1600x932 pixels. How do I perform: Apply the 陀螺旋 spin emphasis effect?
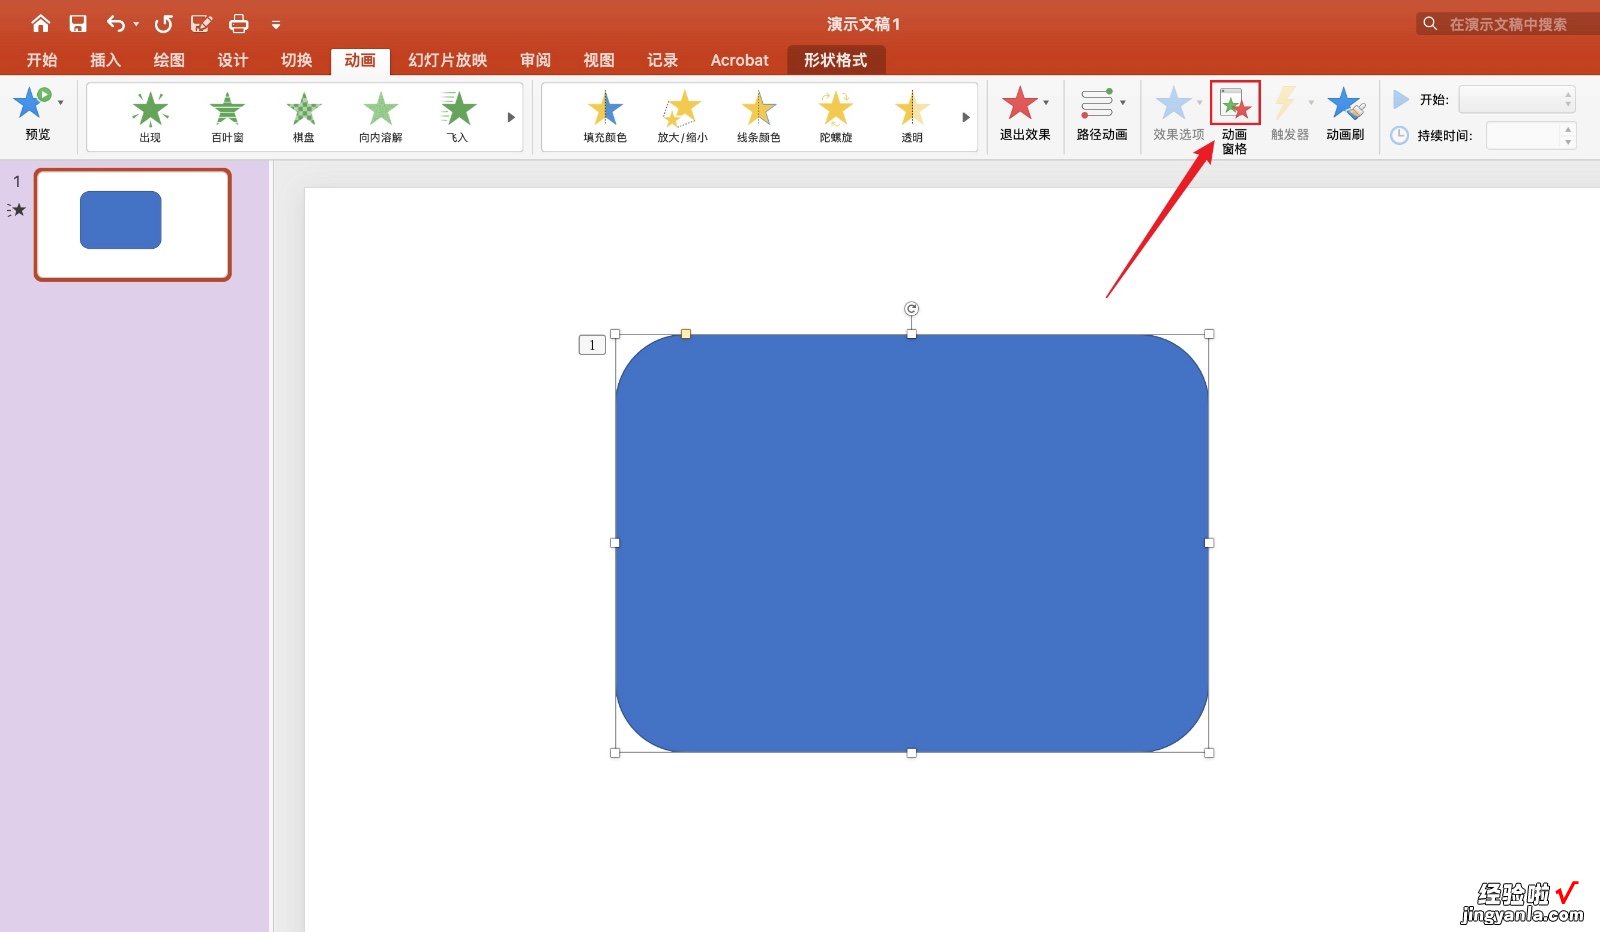coord(836,116)
